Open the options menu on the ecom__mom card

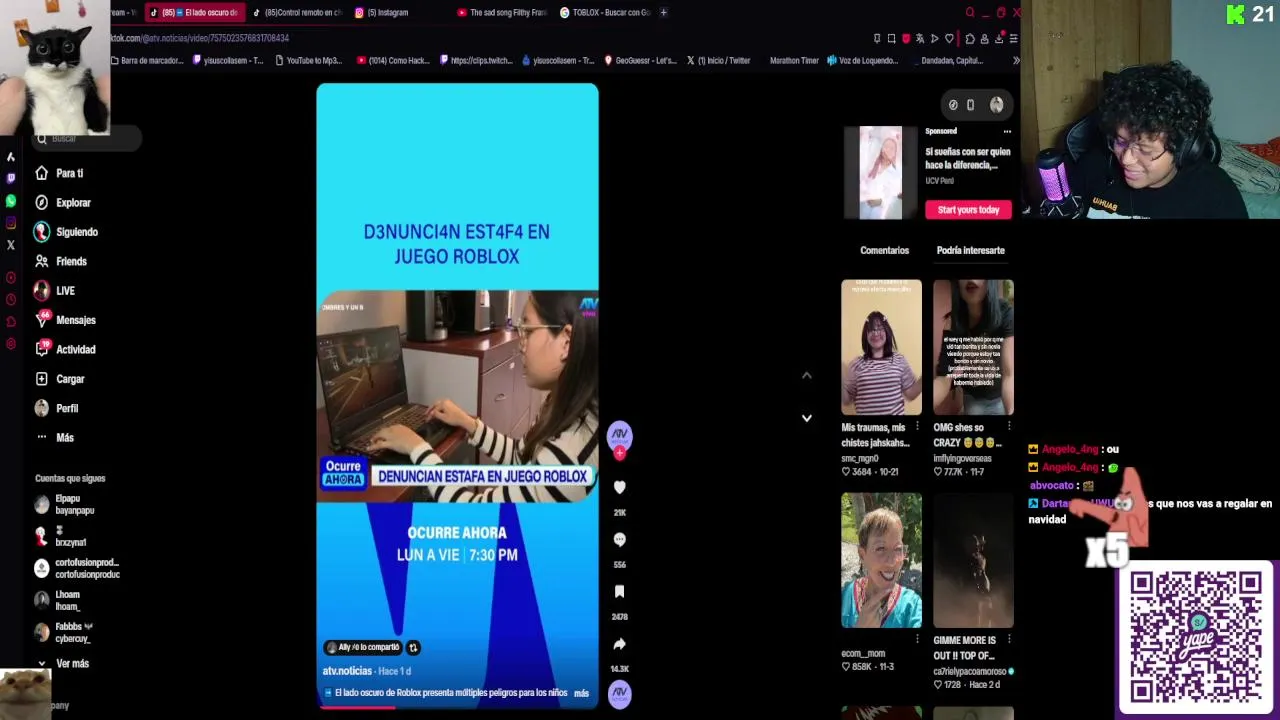917,640
